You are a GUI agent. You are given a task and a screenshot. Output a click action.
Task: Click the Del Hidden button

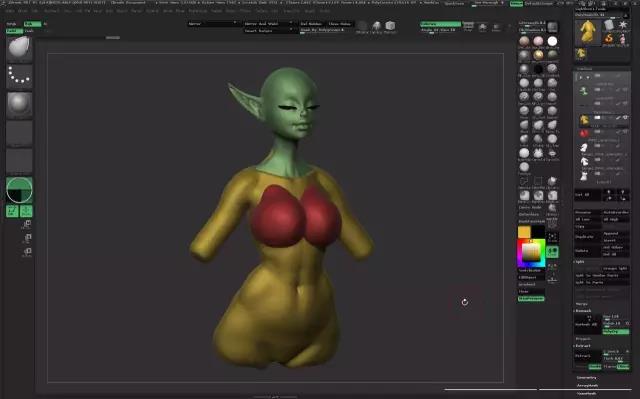point(312,24)
